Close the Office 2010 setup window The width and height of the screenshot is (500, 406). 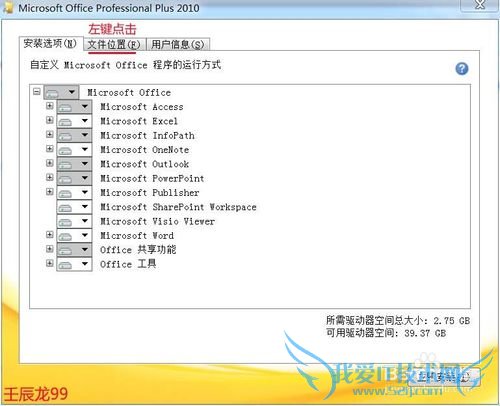tap(480, 5)
